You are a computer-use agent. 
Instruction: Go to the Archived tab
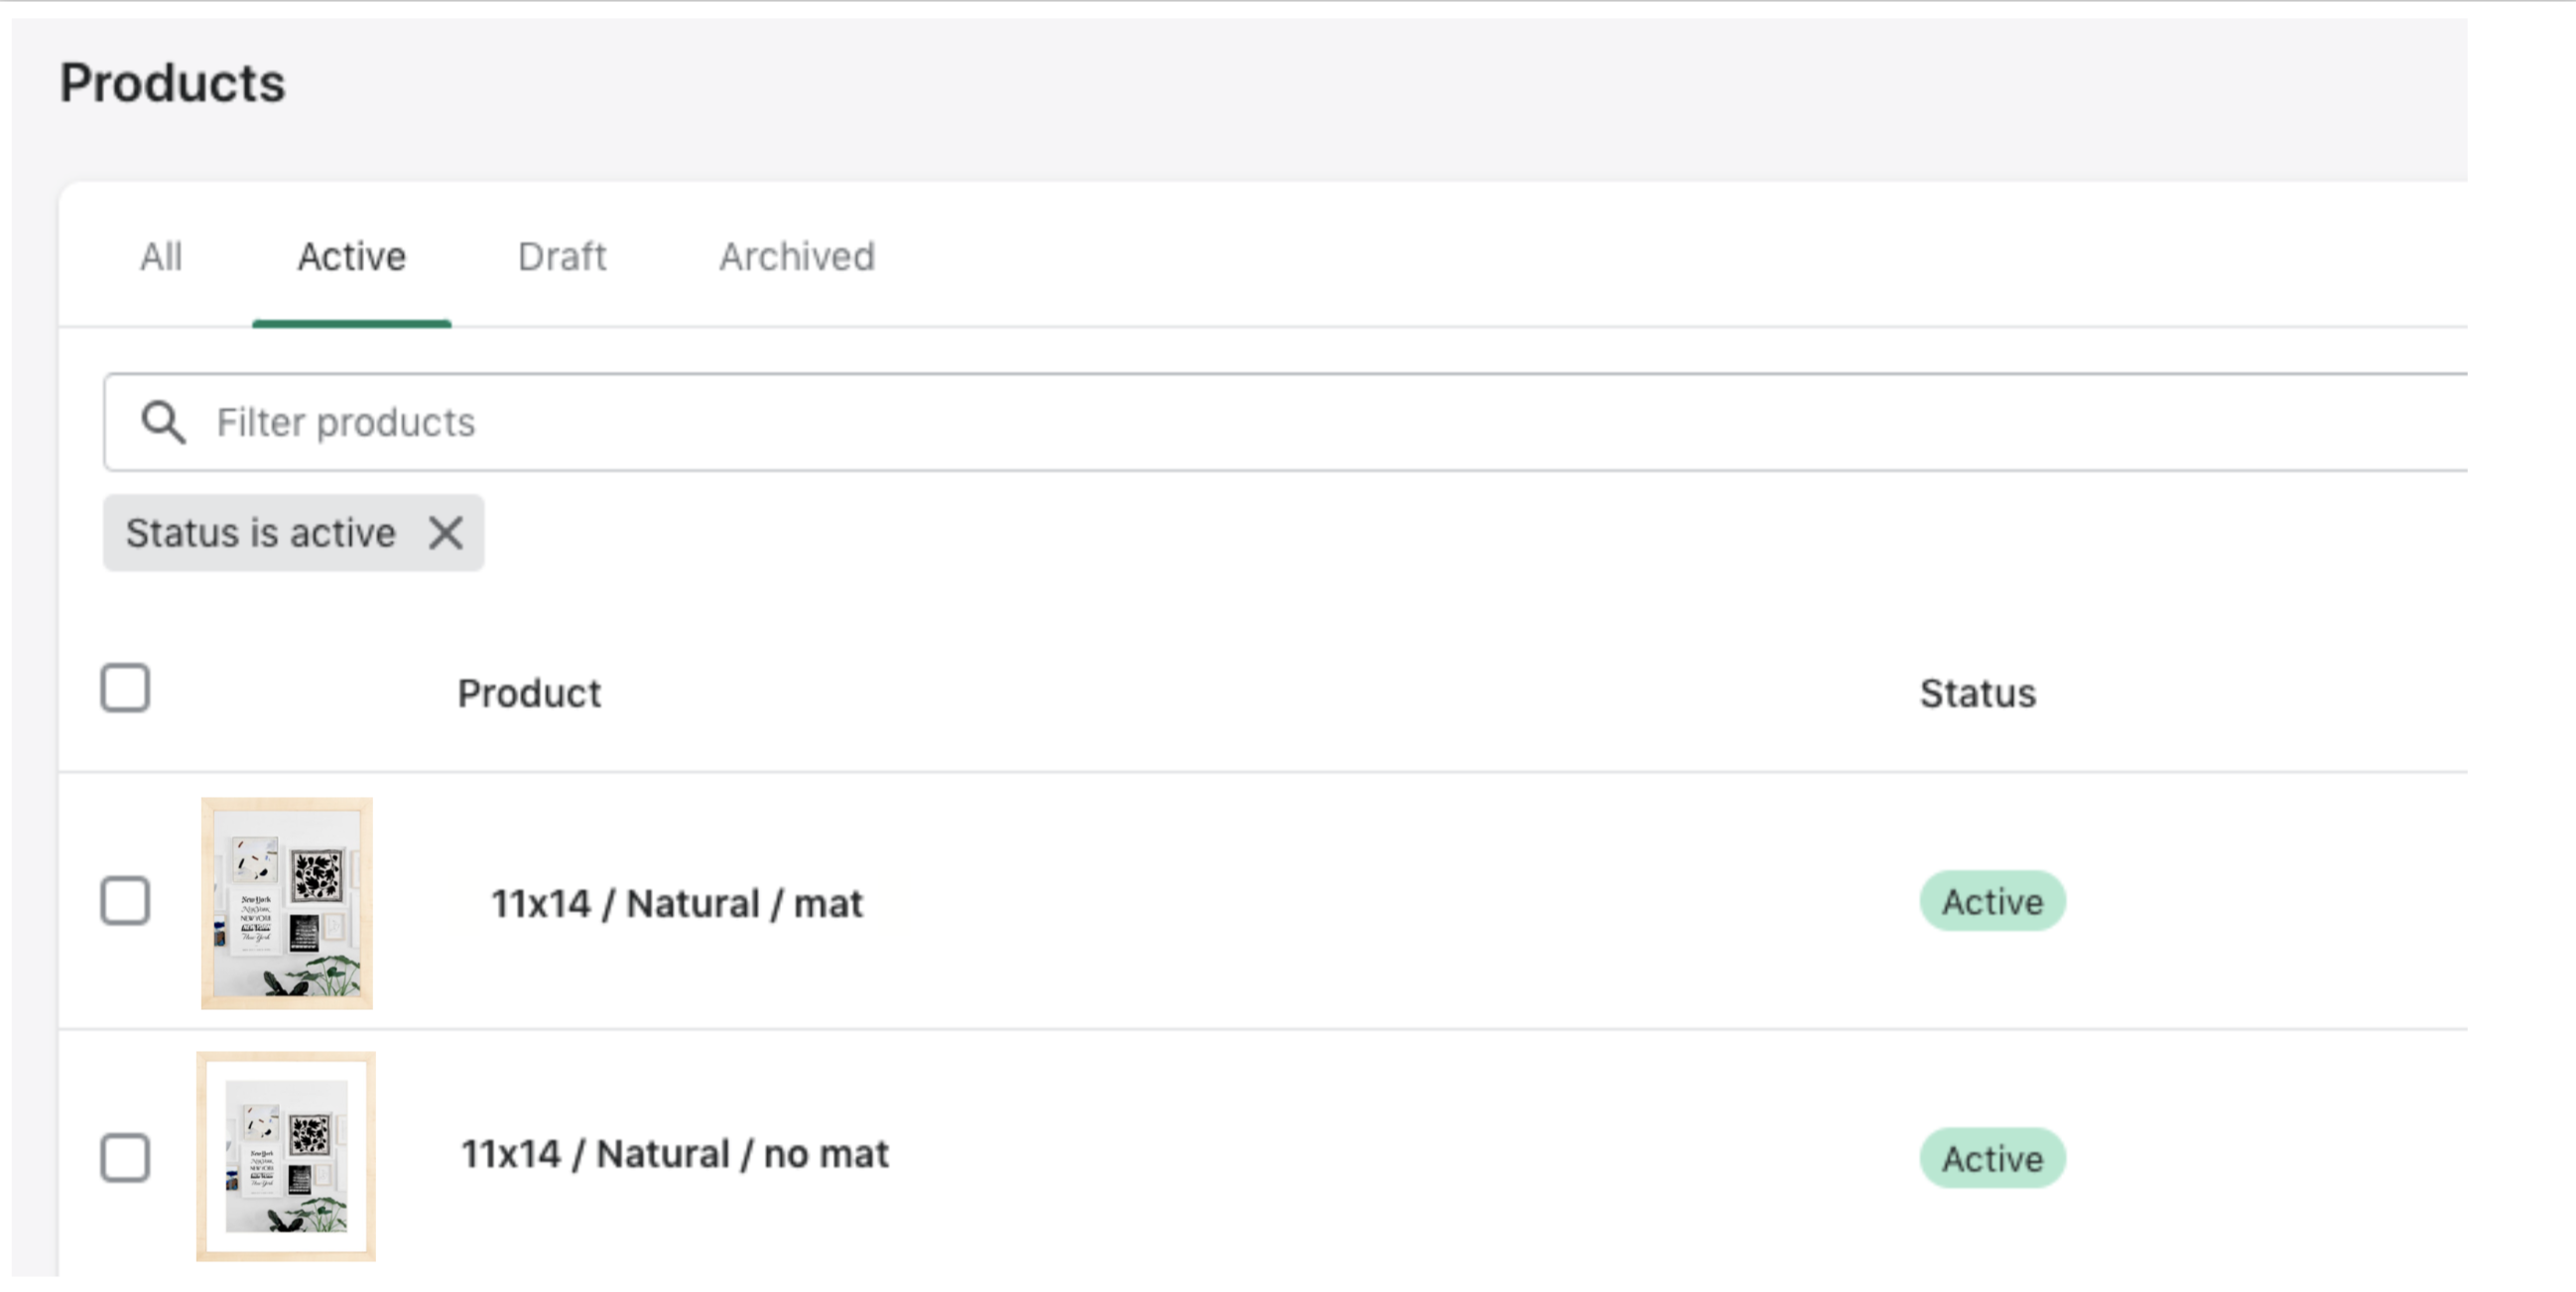[797, 257]
